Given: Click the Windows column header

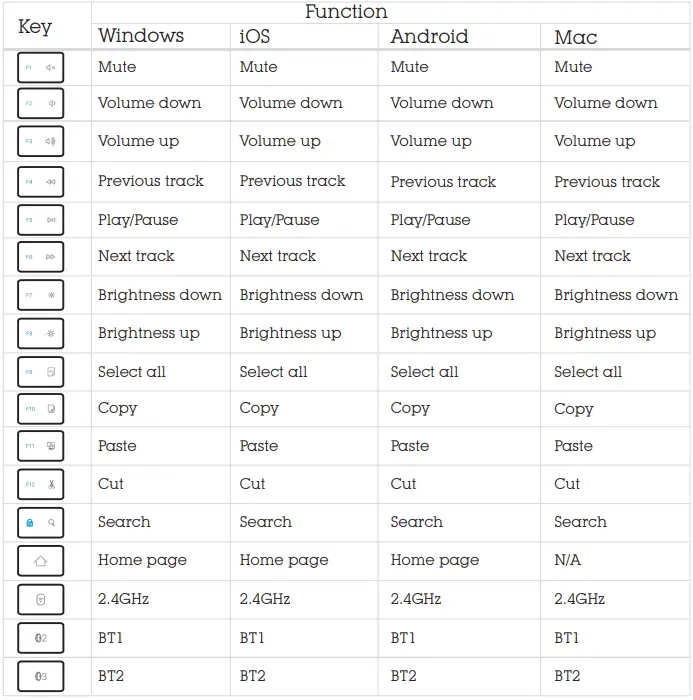Looking at the screenshot, I should click(141, 36).
